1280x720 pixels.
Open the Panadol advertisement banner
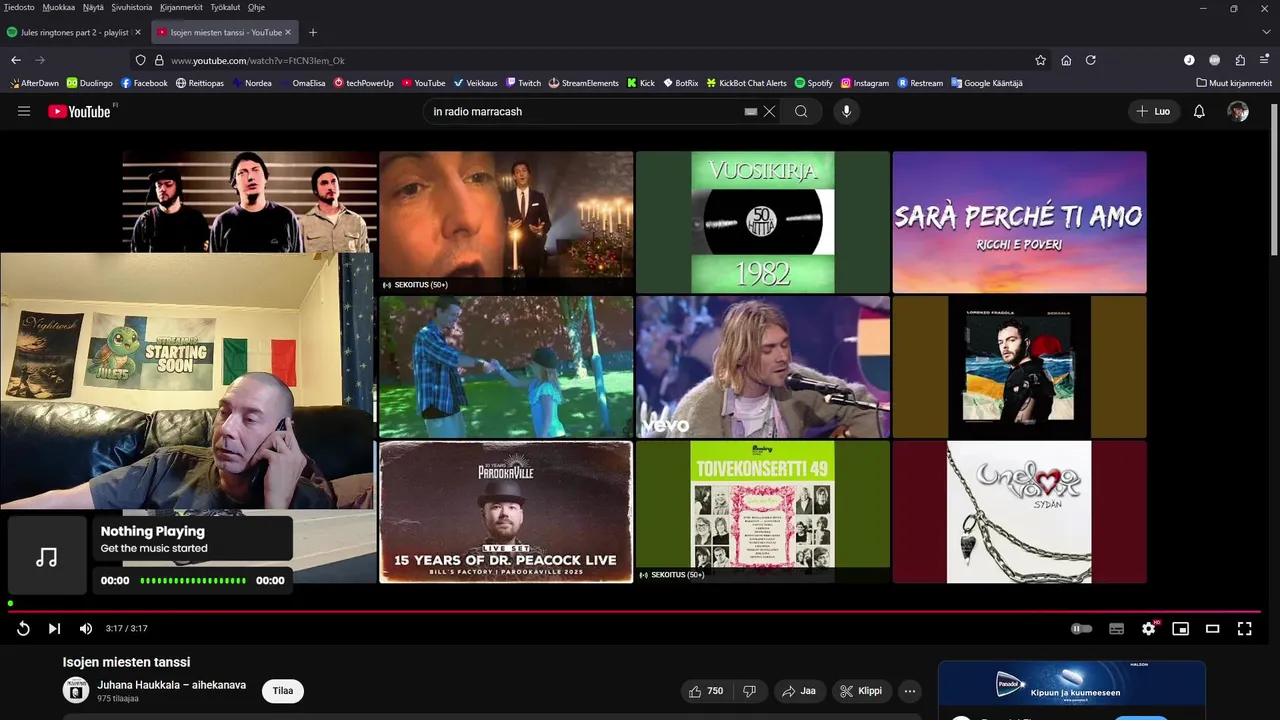1071,684
